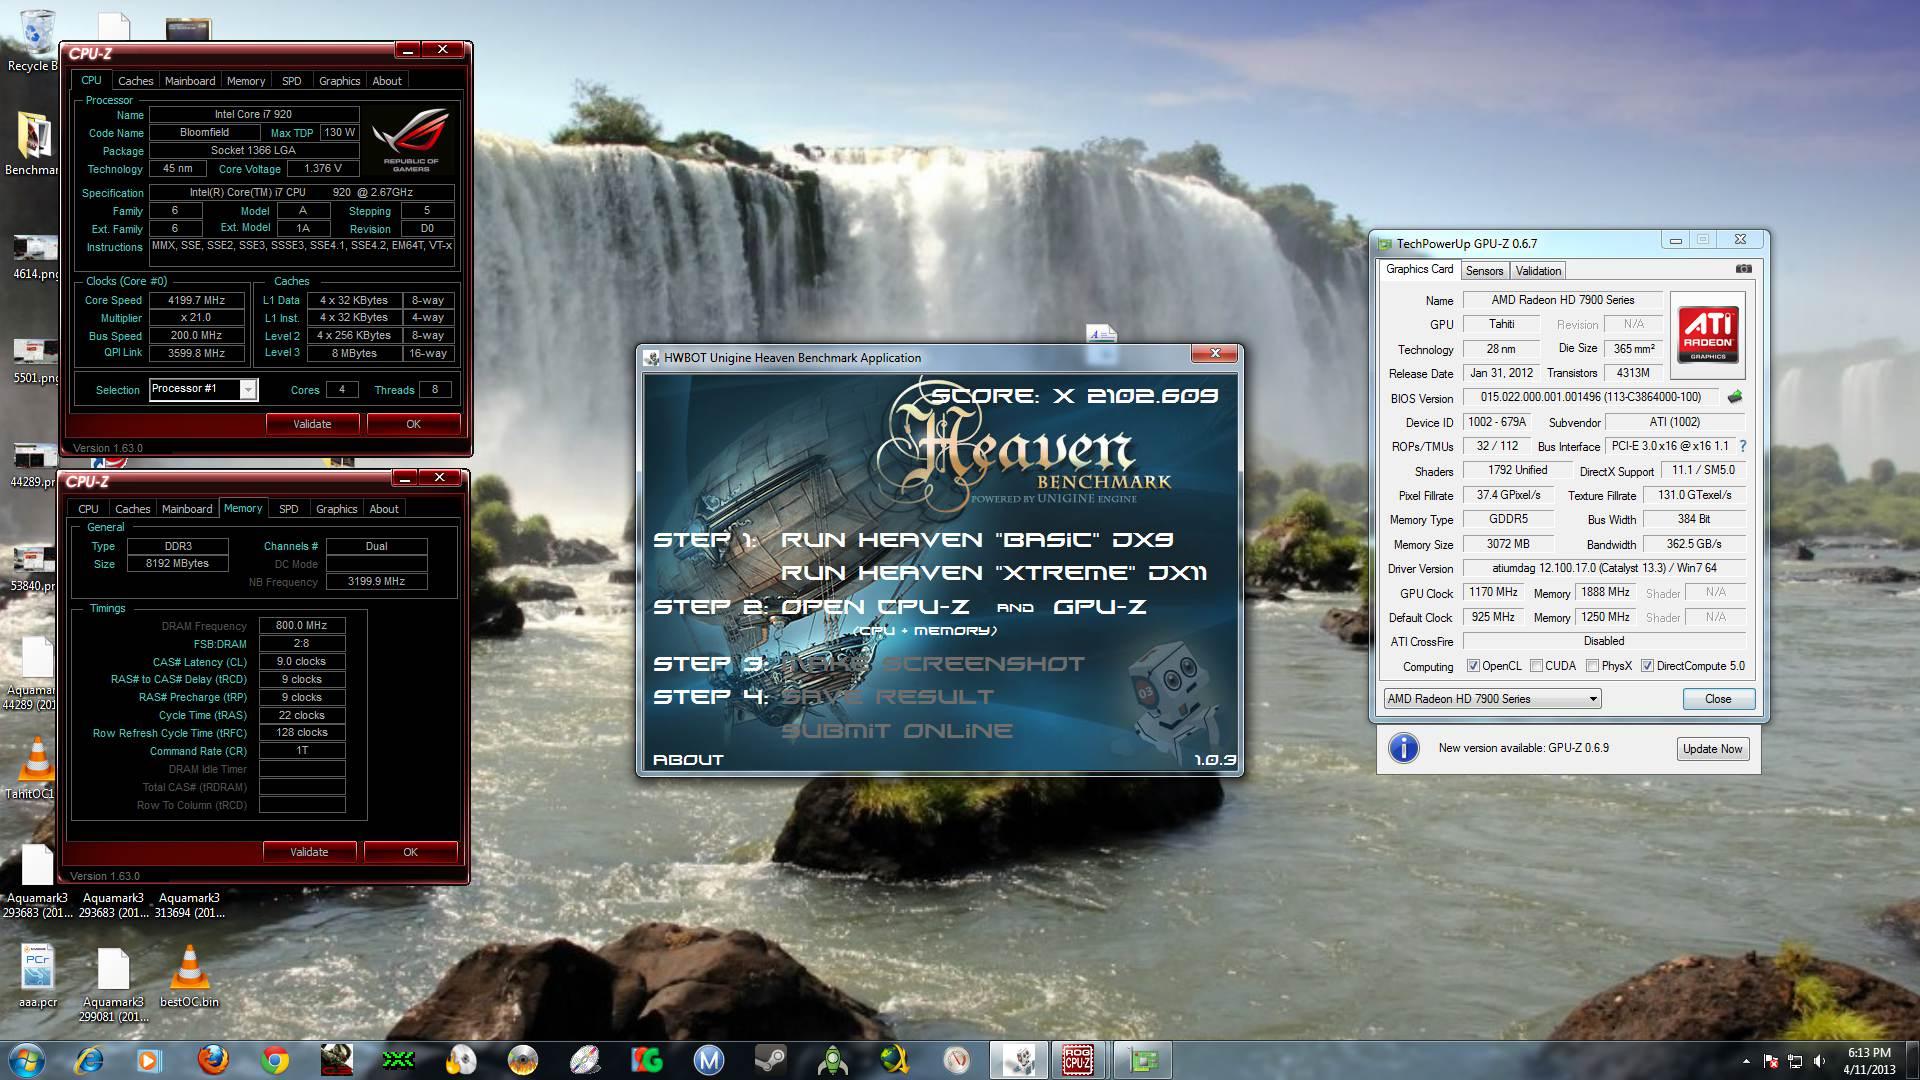Image resolution: width=1920 pixels, height=1080 pixels.
Task: Open Steam from the taskbar
Action: tap(770, 1060)
